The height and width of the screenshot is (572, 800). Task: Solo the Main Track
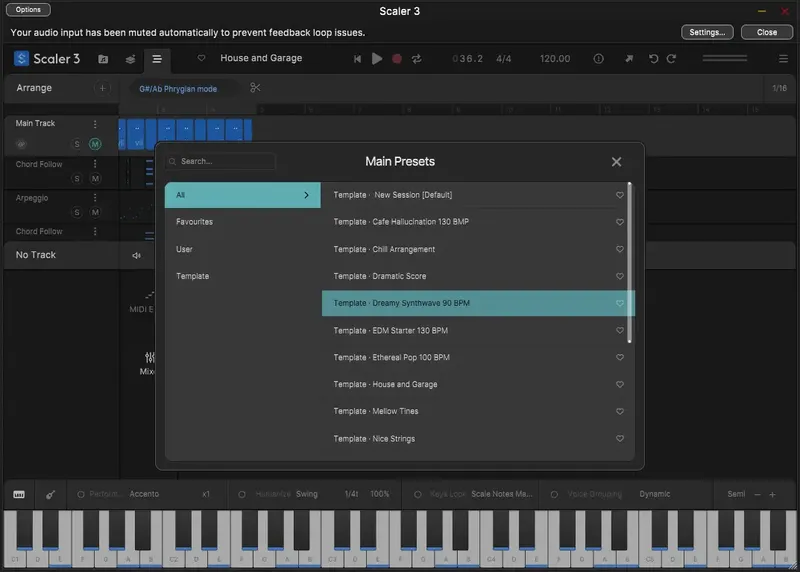pos(77,144)
